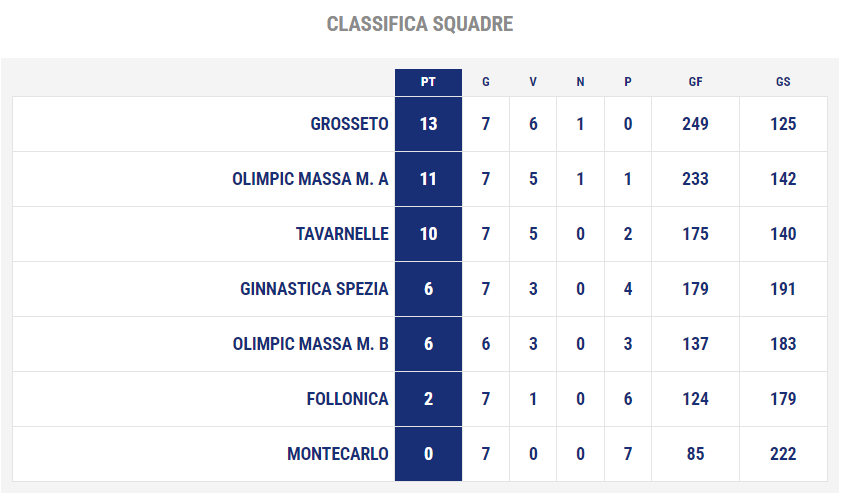Select Grosseto's 249 goals scored value
Screen dimensions: 843x499
(x=695, y=124)
